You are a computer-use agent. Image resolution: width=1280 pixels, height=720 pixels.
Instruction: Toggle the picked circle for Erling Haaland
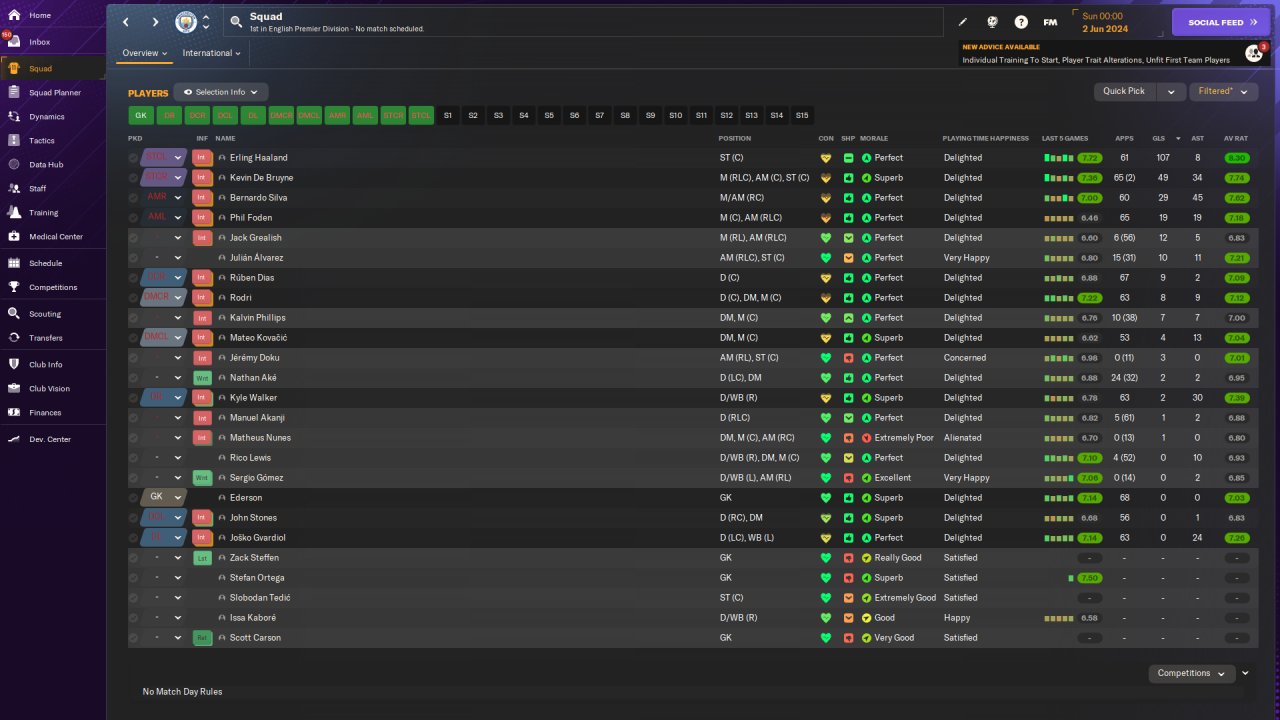coord(134,158)
